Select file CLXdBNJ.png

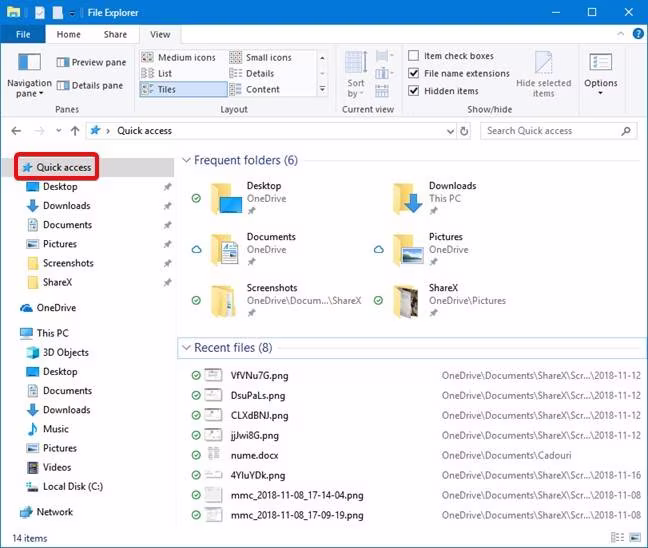click(260, 415)
